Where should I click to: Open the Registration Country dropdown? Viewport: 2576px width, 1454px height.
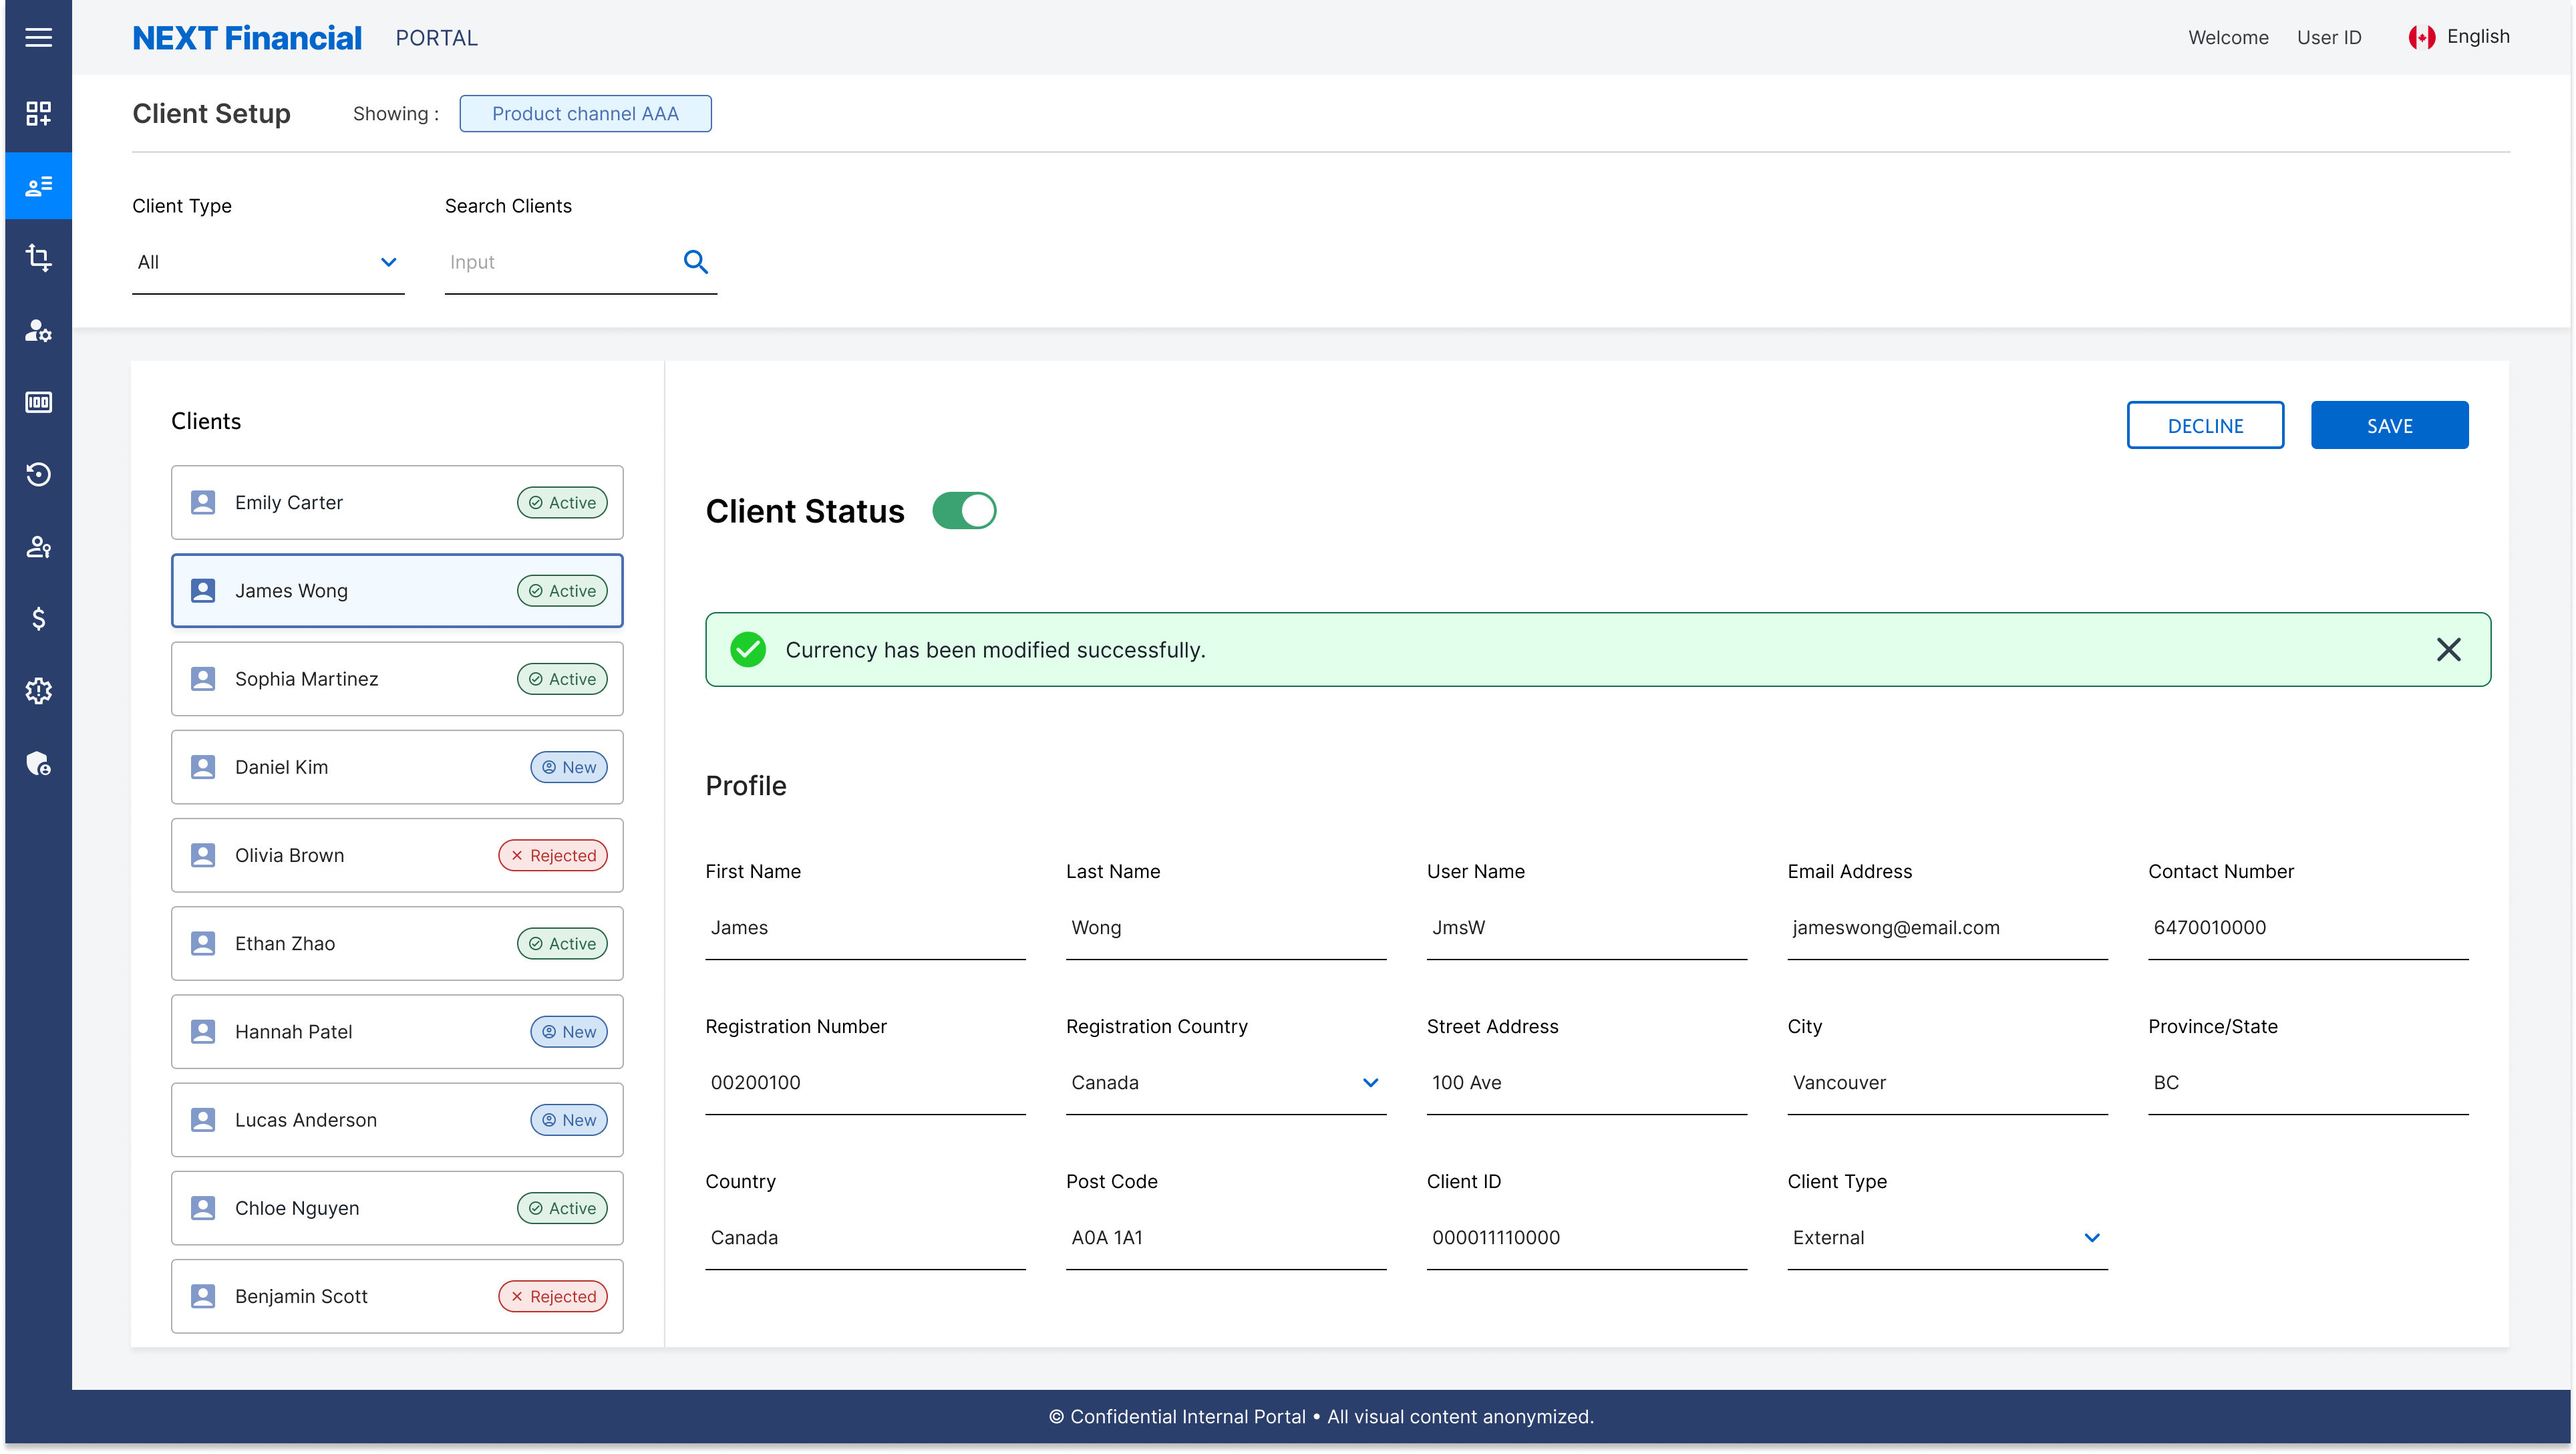[x=1370, y=1082]
